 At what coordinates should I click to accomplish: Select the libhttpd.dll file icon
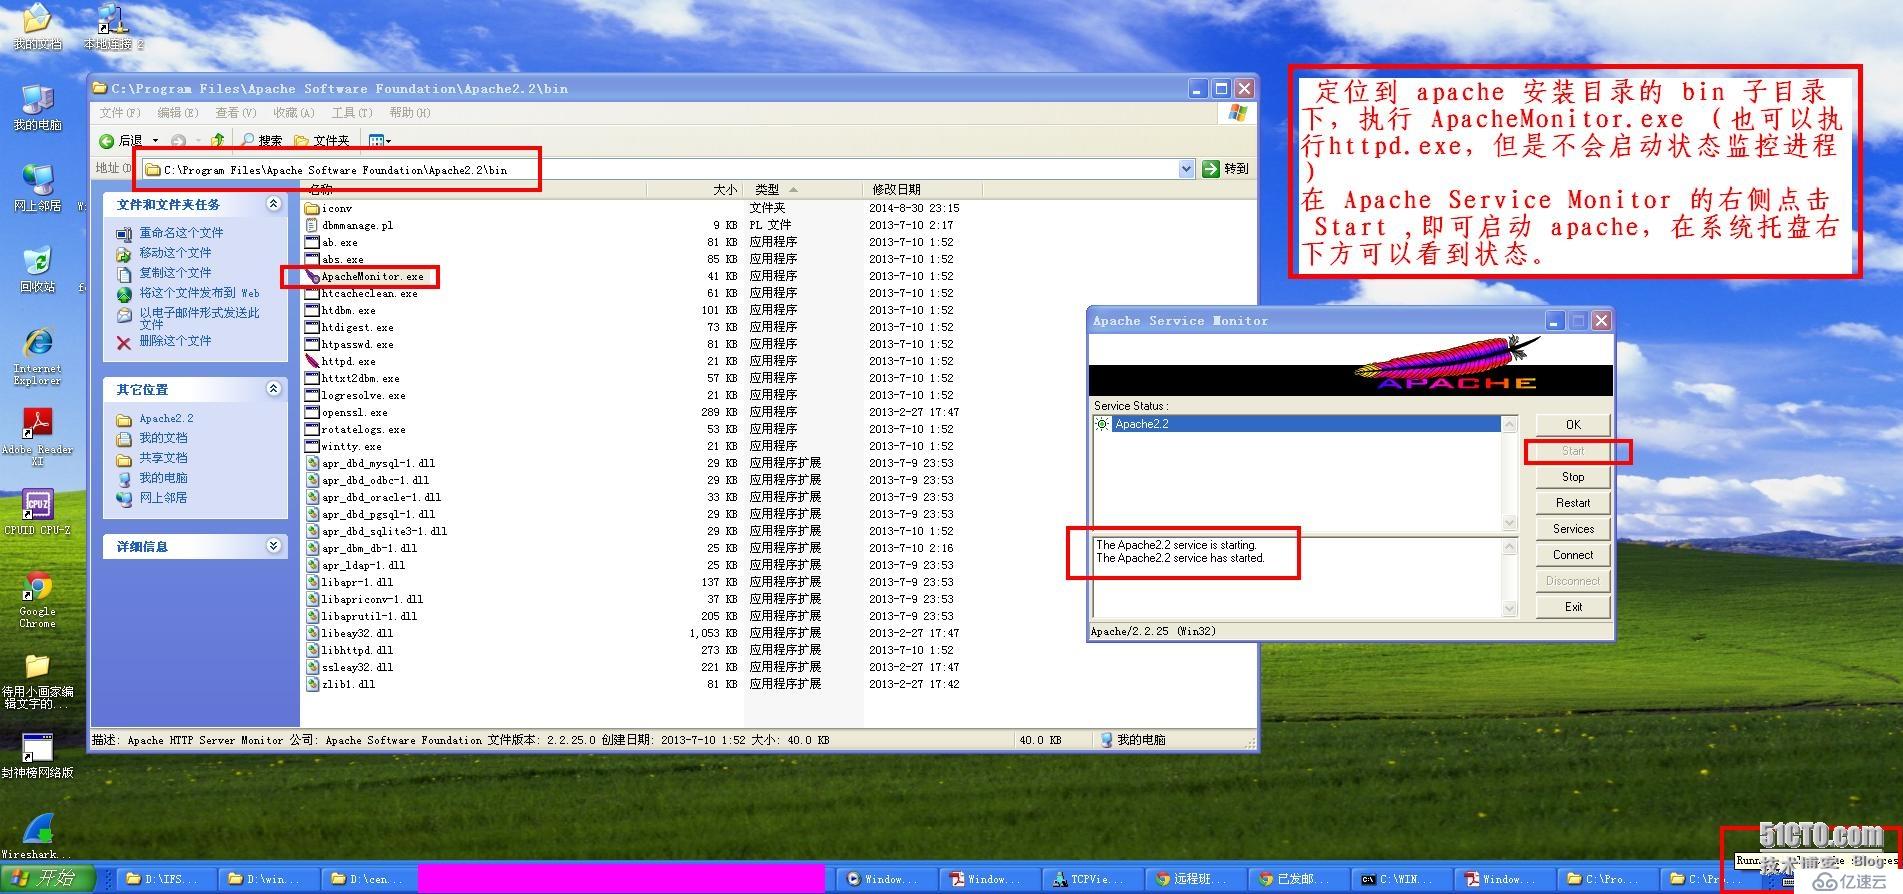pyautogui.click(x=312, y=650)
